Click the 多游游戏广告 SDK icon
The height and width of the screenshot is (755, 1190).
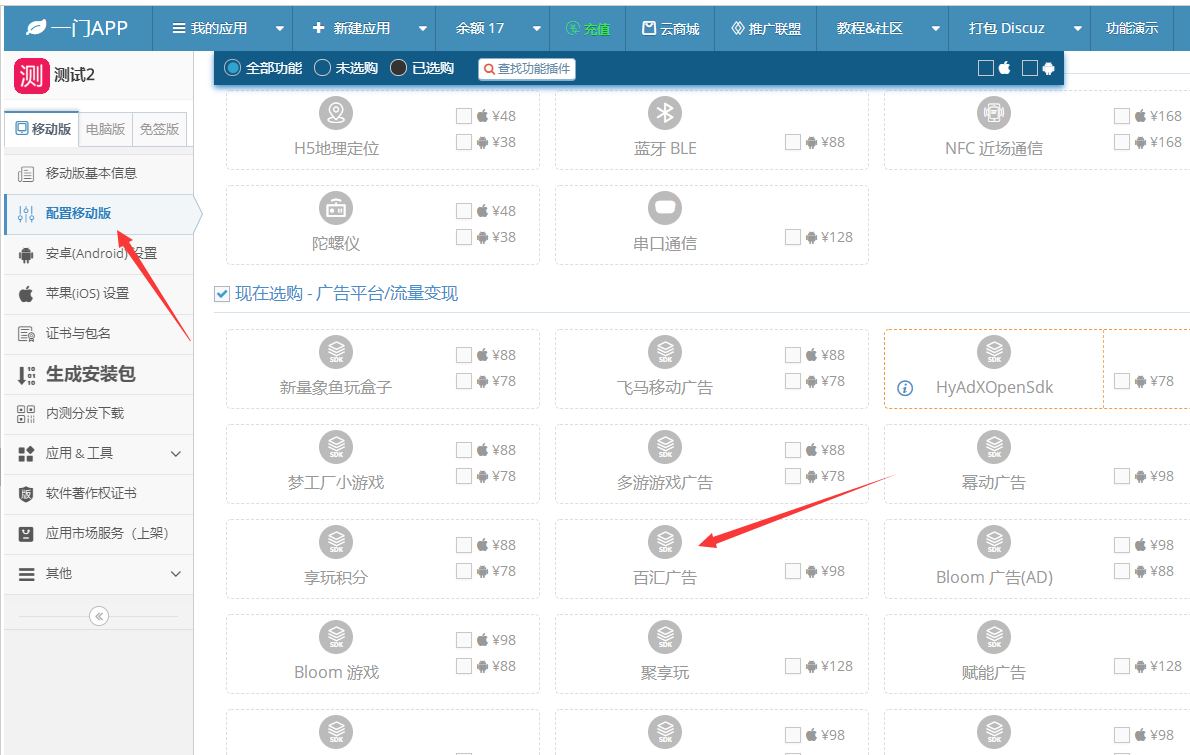[x=665, y=447]
